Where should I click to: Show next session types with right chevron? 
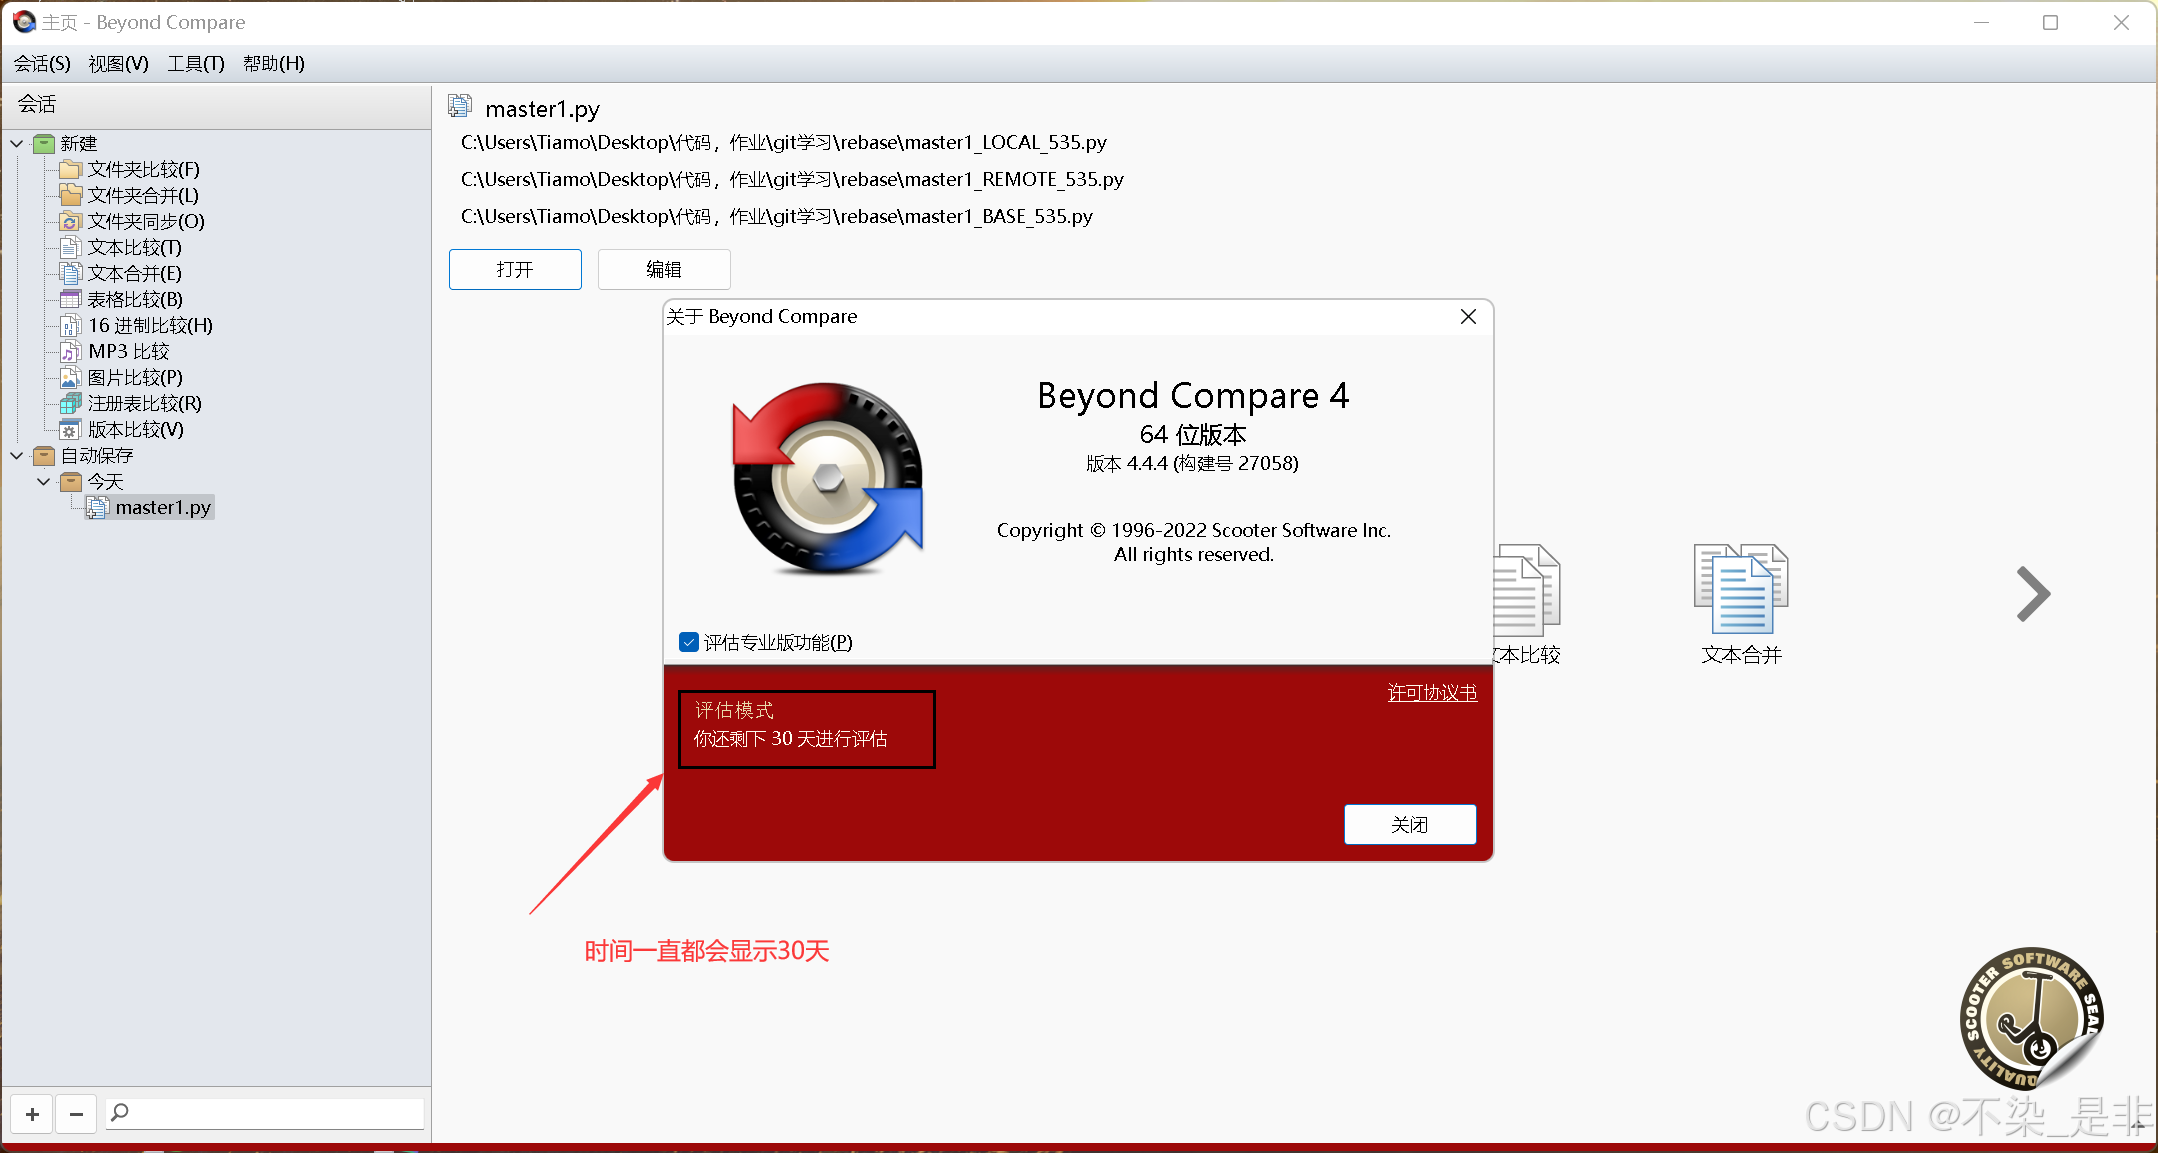click(x=2032, y=594)
